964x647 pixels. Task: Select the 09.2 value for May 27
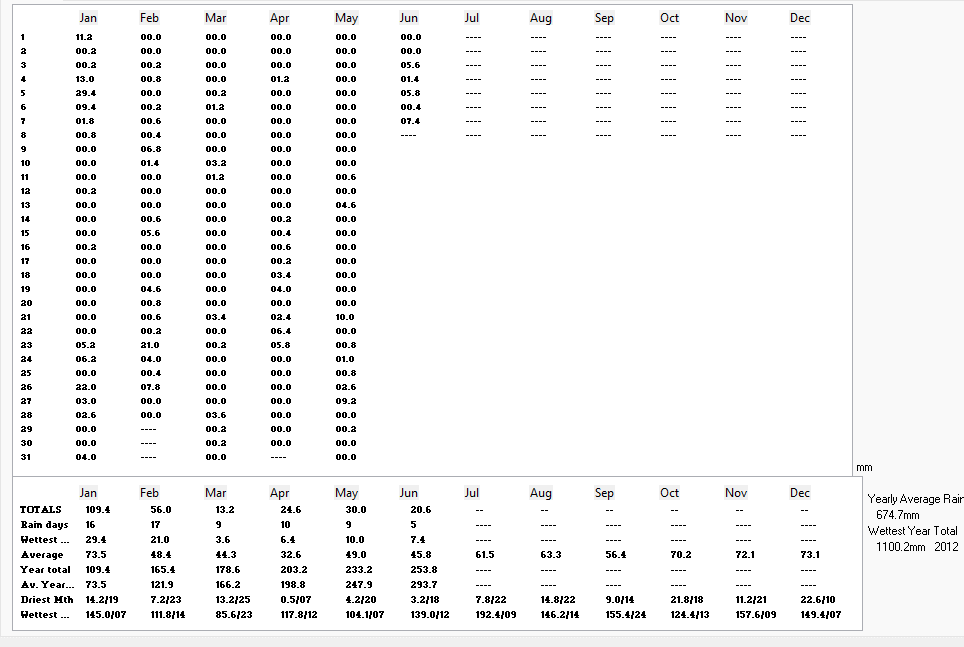click(346, 401)
